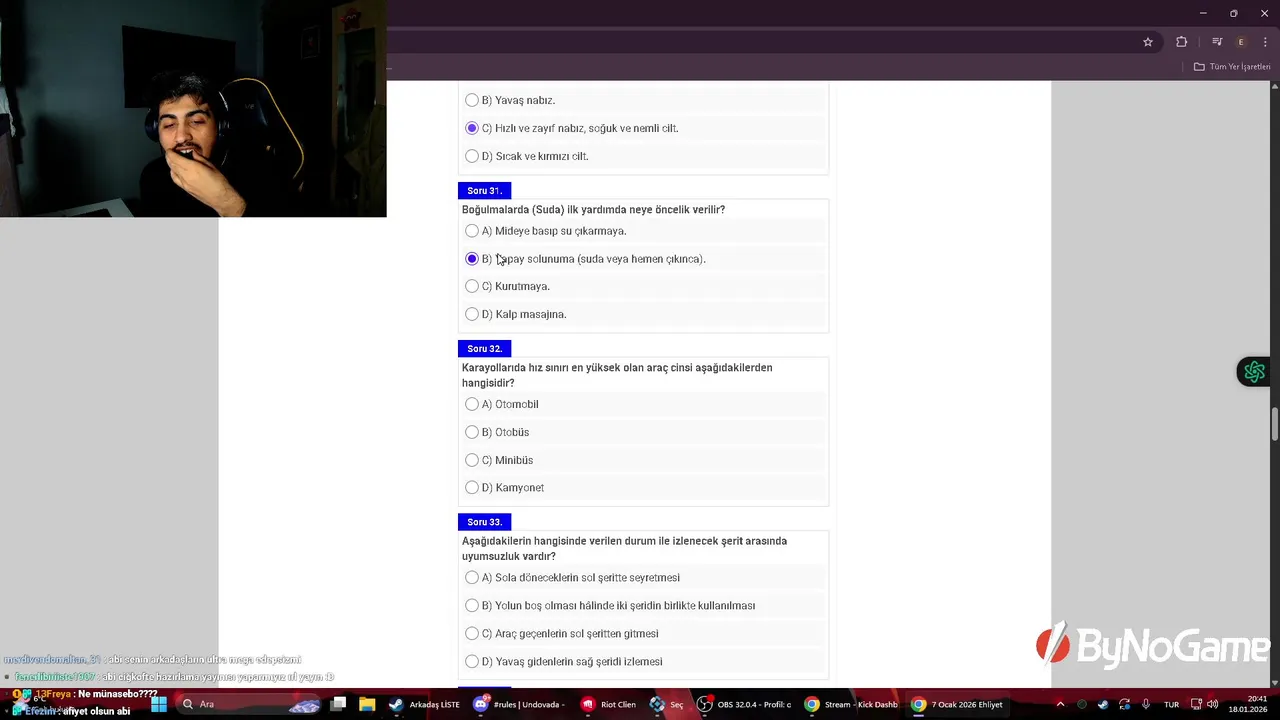The image size is (1280, 720).
Task: Open Steam Arkadaş LİSTE taskbar window
Action: click(x=425, y=704)
